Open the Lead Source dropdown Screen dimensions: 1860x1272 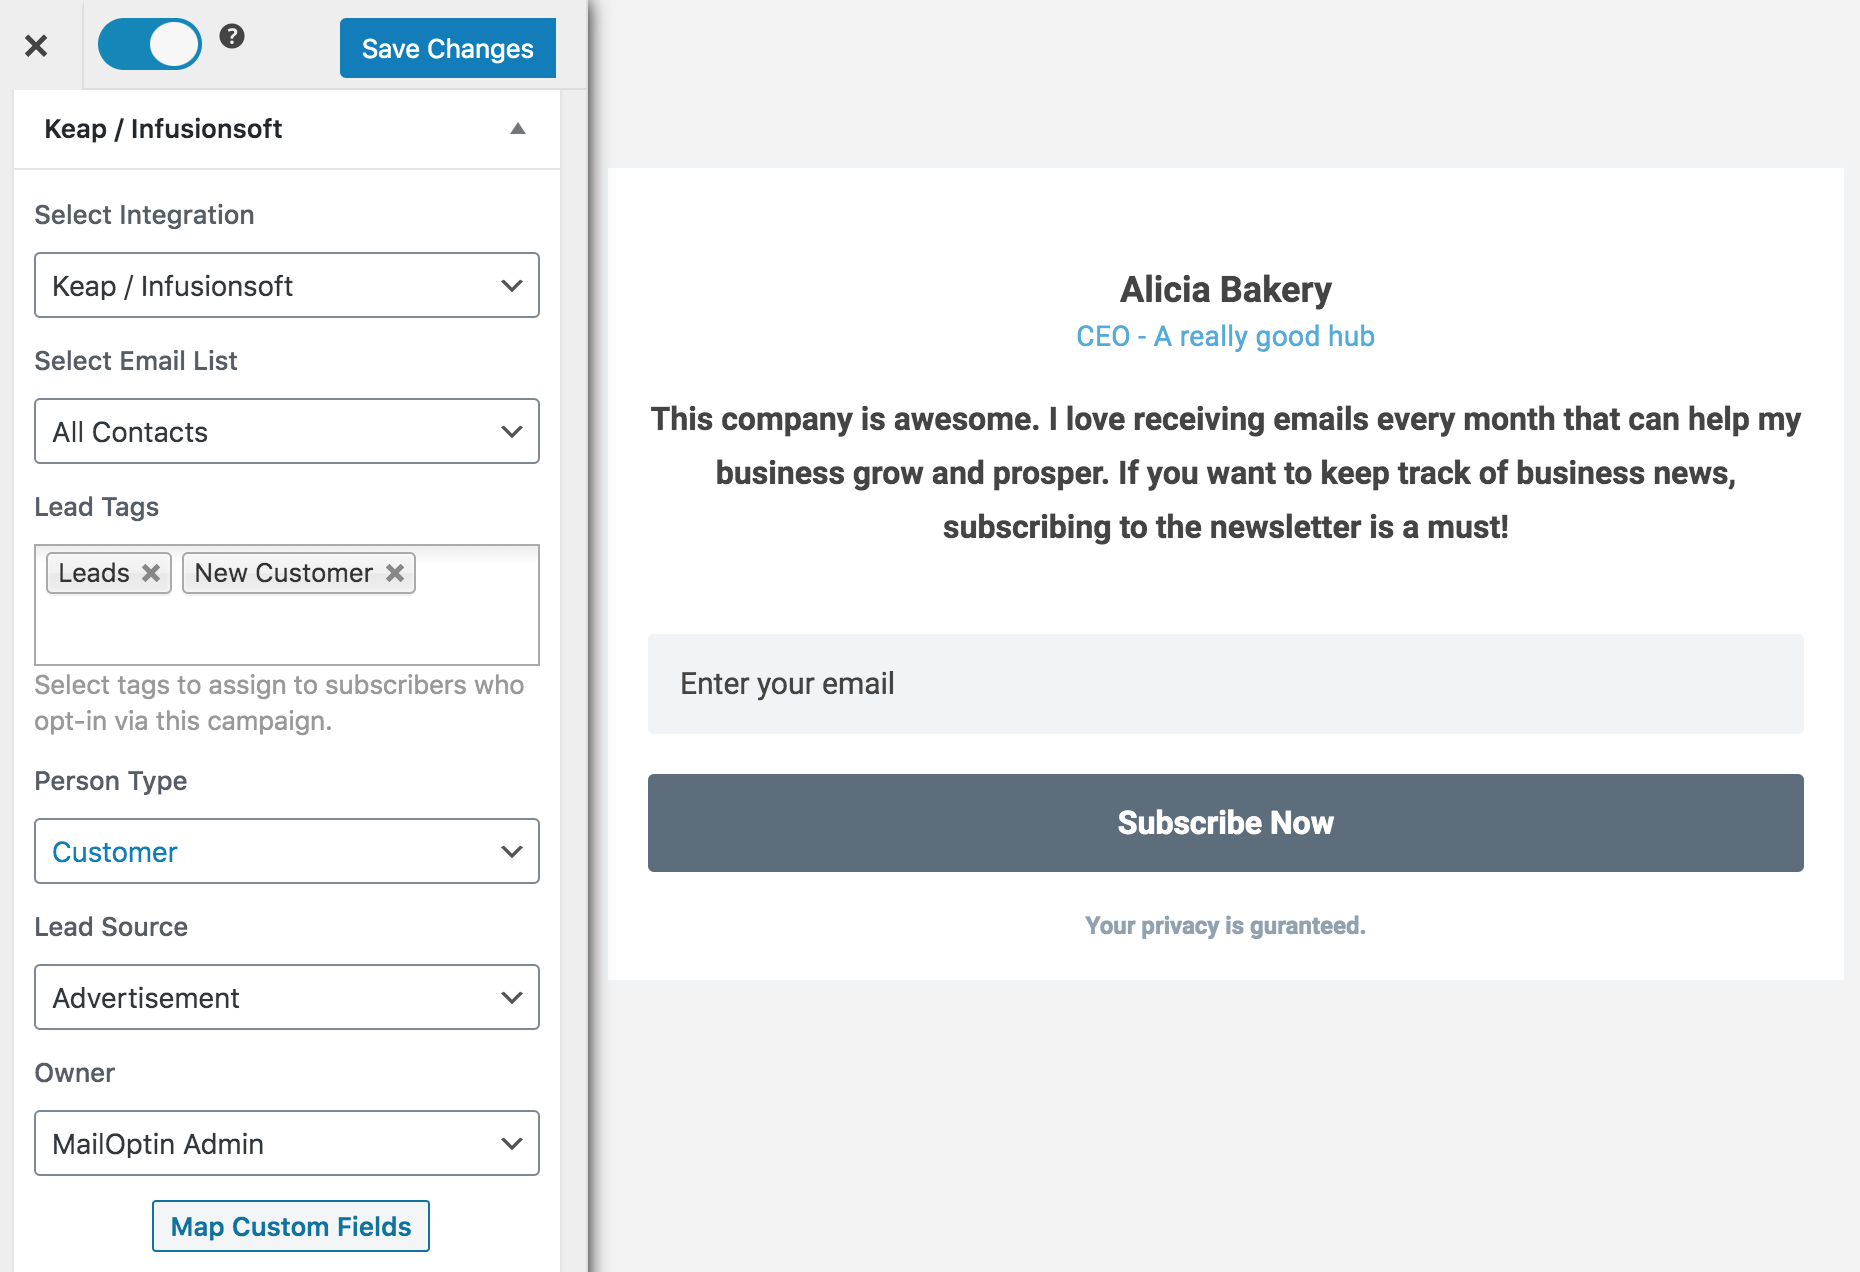pyautogui.click(x=286, y=997)
